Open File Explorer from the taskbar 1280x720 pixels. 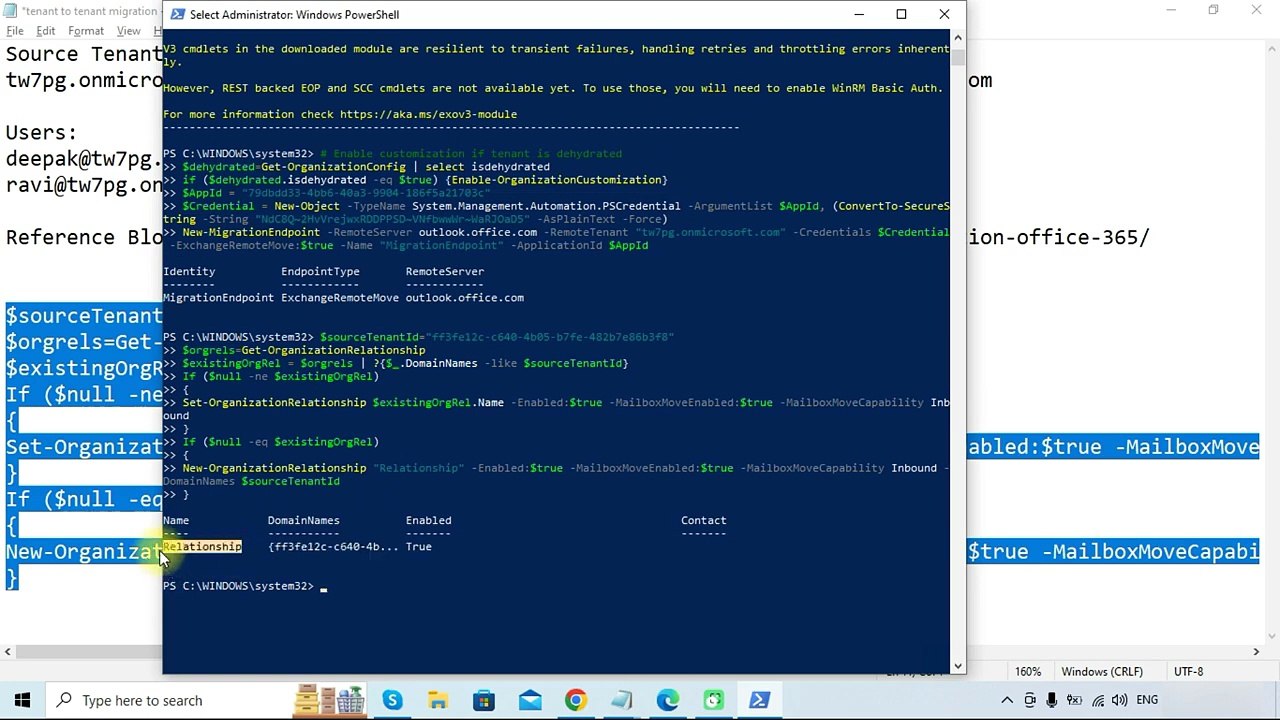[438, 700]
